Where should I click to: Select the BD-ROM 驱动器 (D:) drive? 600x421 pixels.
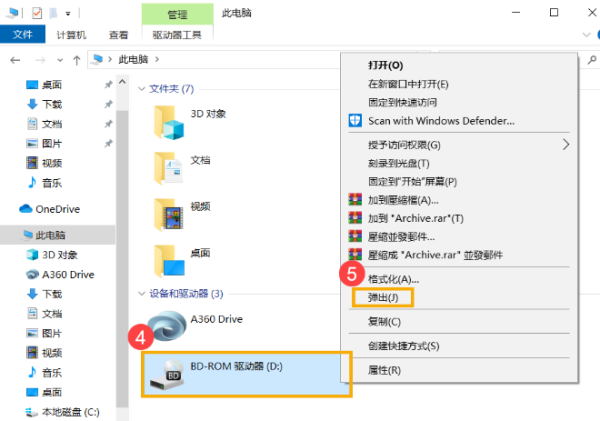click(x=246, y=375)
